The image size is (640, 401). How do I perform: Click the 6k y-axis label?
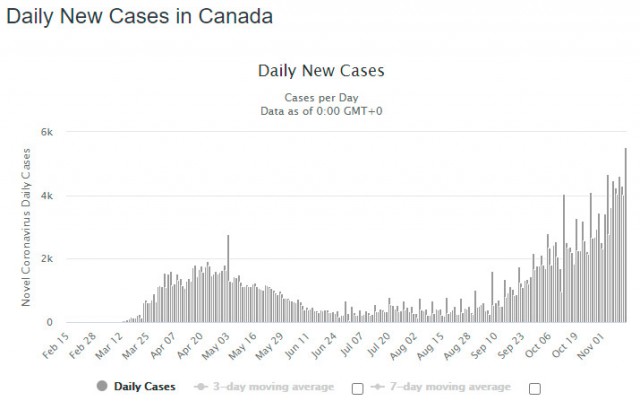47,132
